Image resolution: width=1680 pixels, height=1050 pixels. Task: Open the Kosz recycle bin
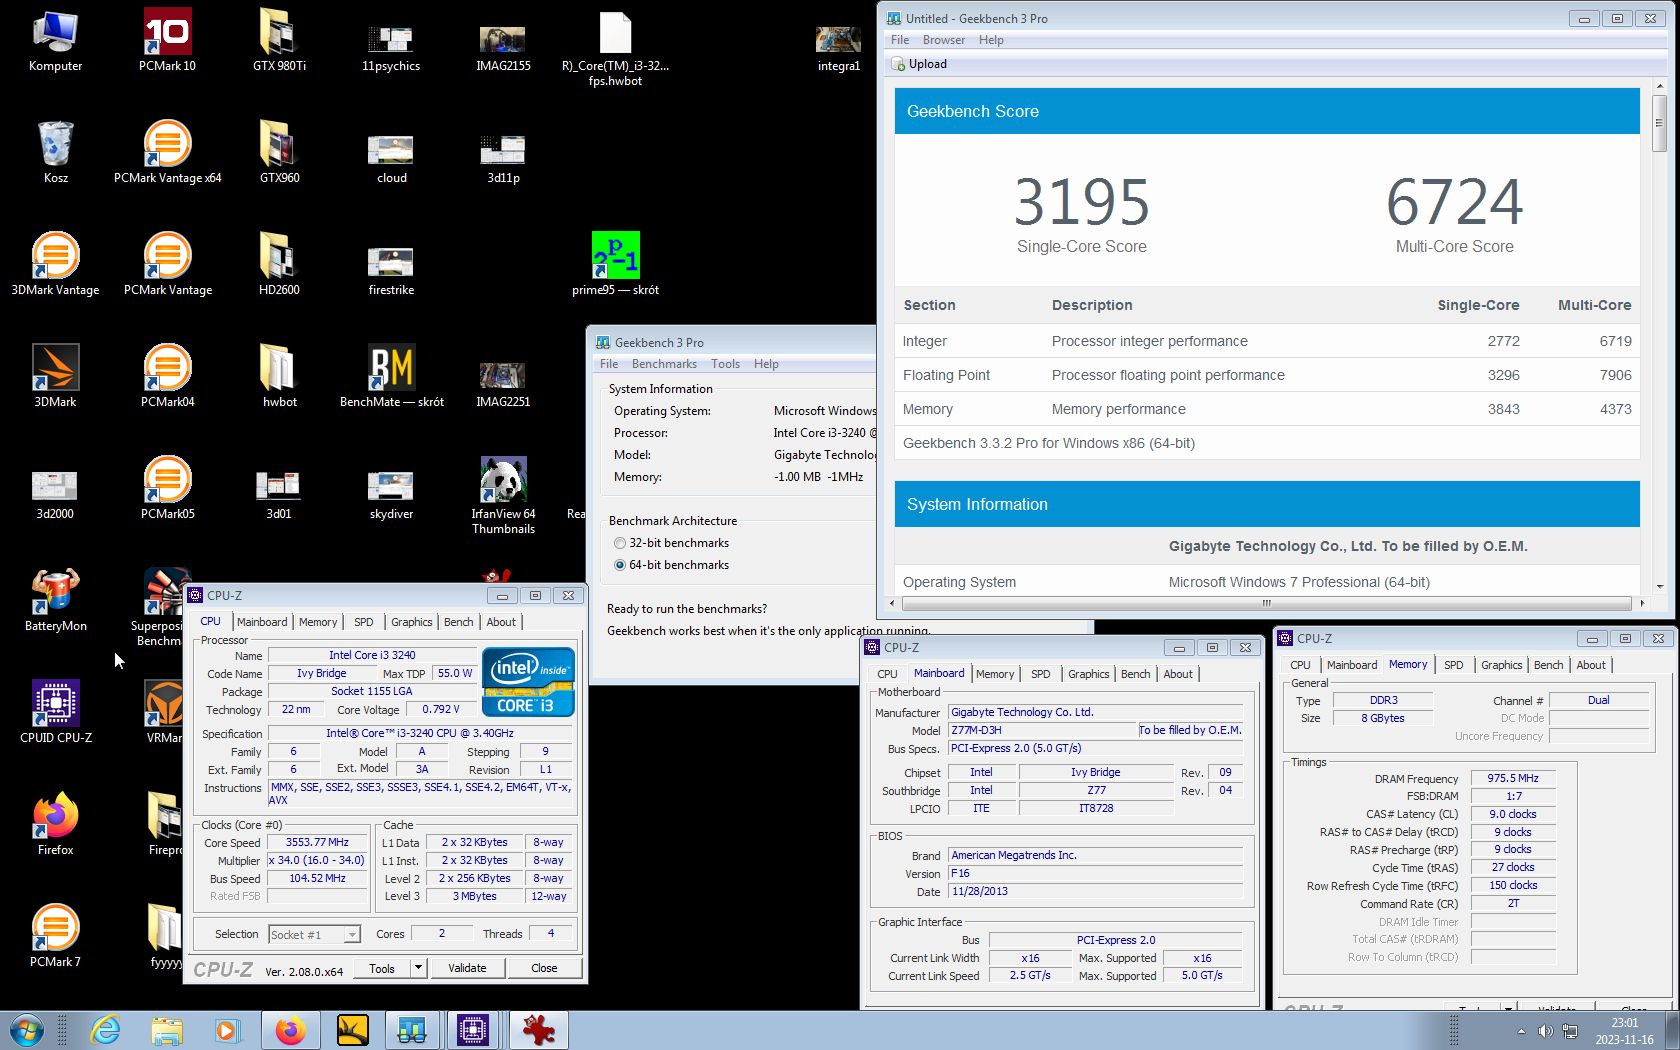[x=55, y=152]
